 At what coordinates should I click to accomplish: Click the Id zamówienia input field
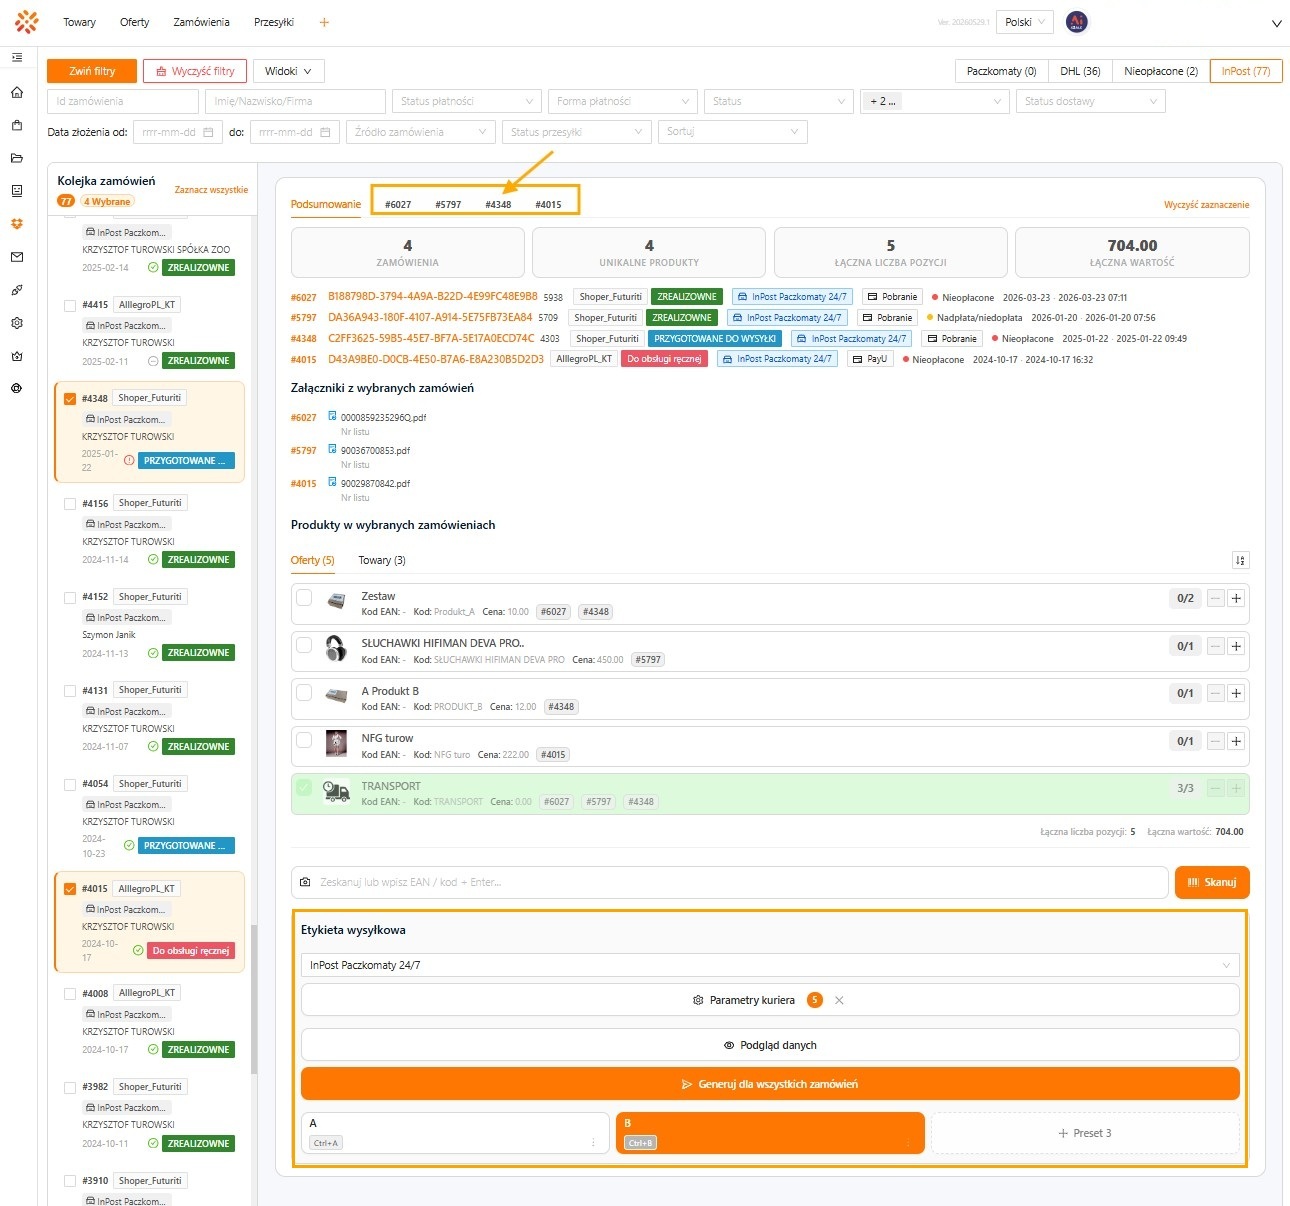tap(123, 101)
